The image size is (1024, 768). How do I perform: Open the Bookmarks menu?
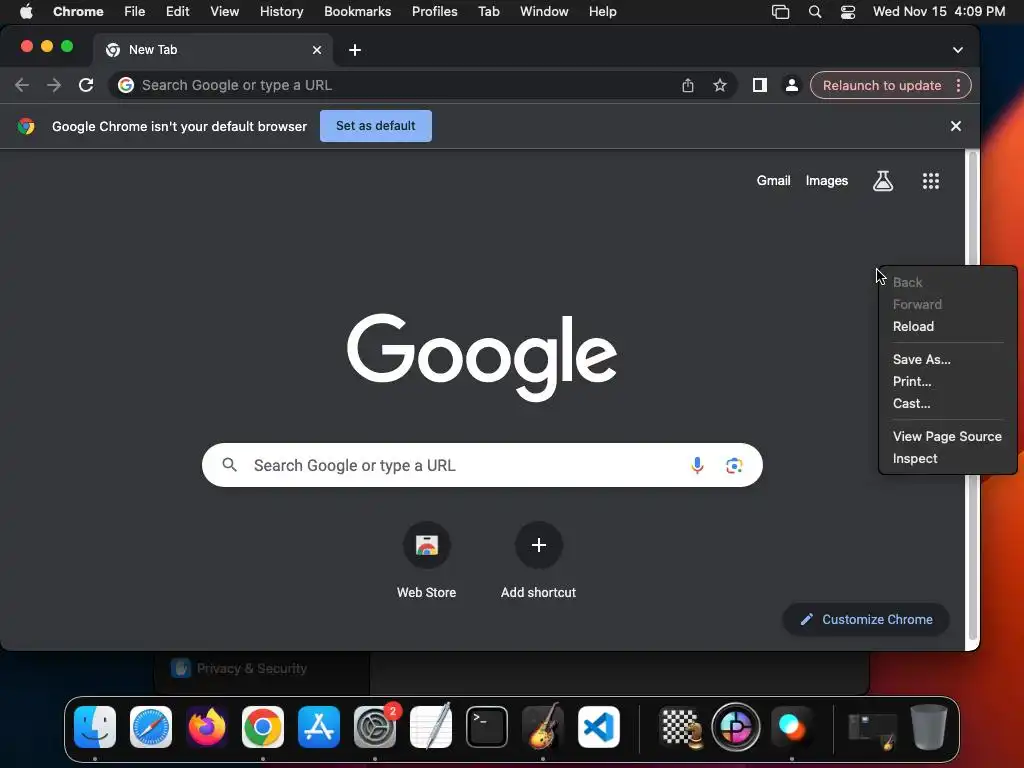pos(357,12)
